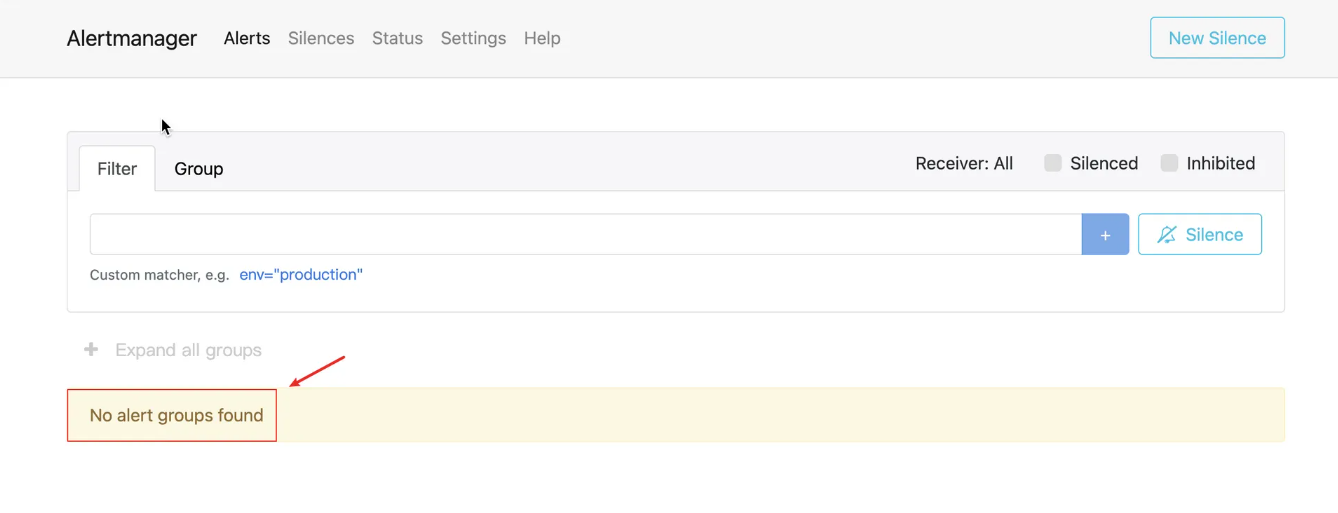
Task: Expand all groups via its text label
Action: (188, 350)
